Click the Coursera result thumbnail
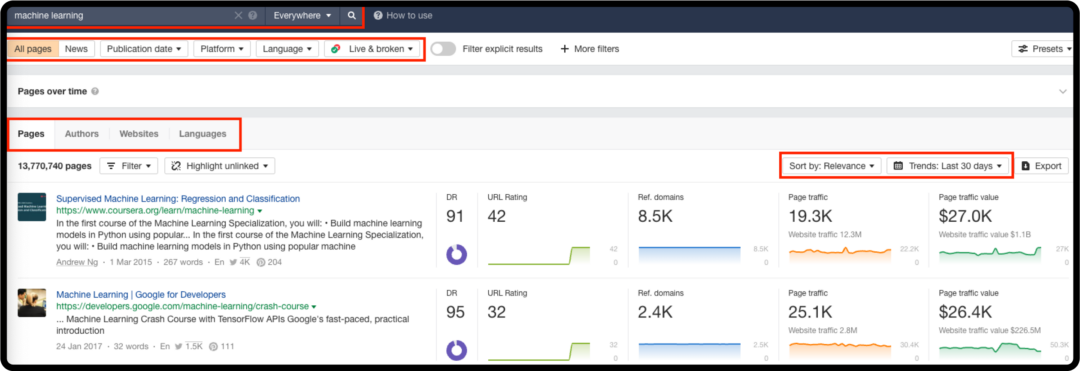 [x=32, y=206]
